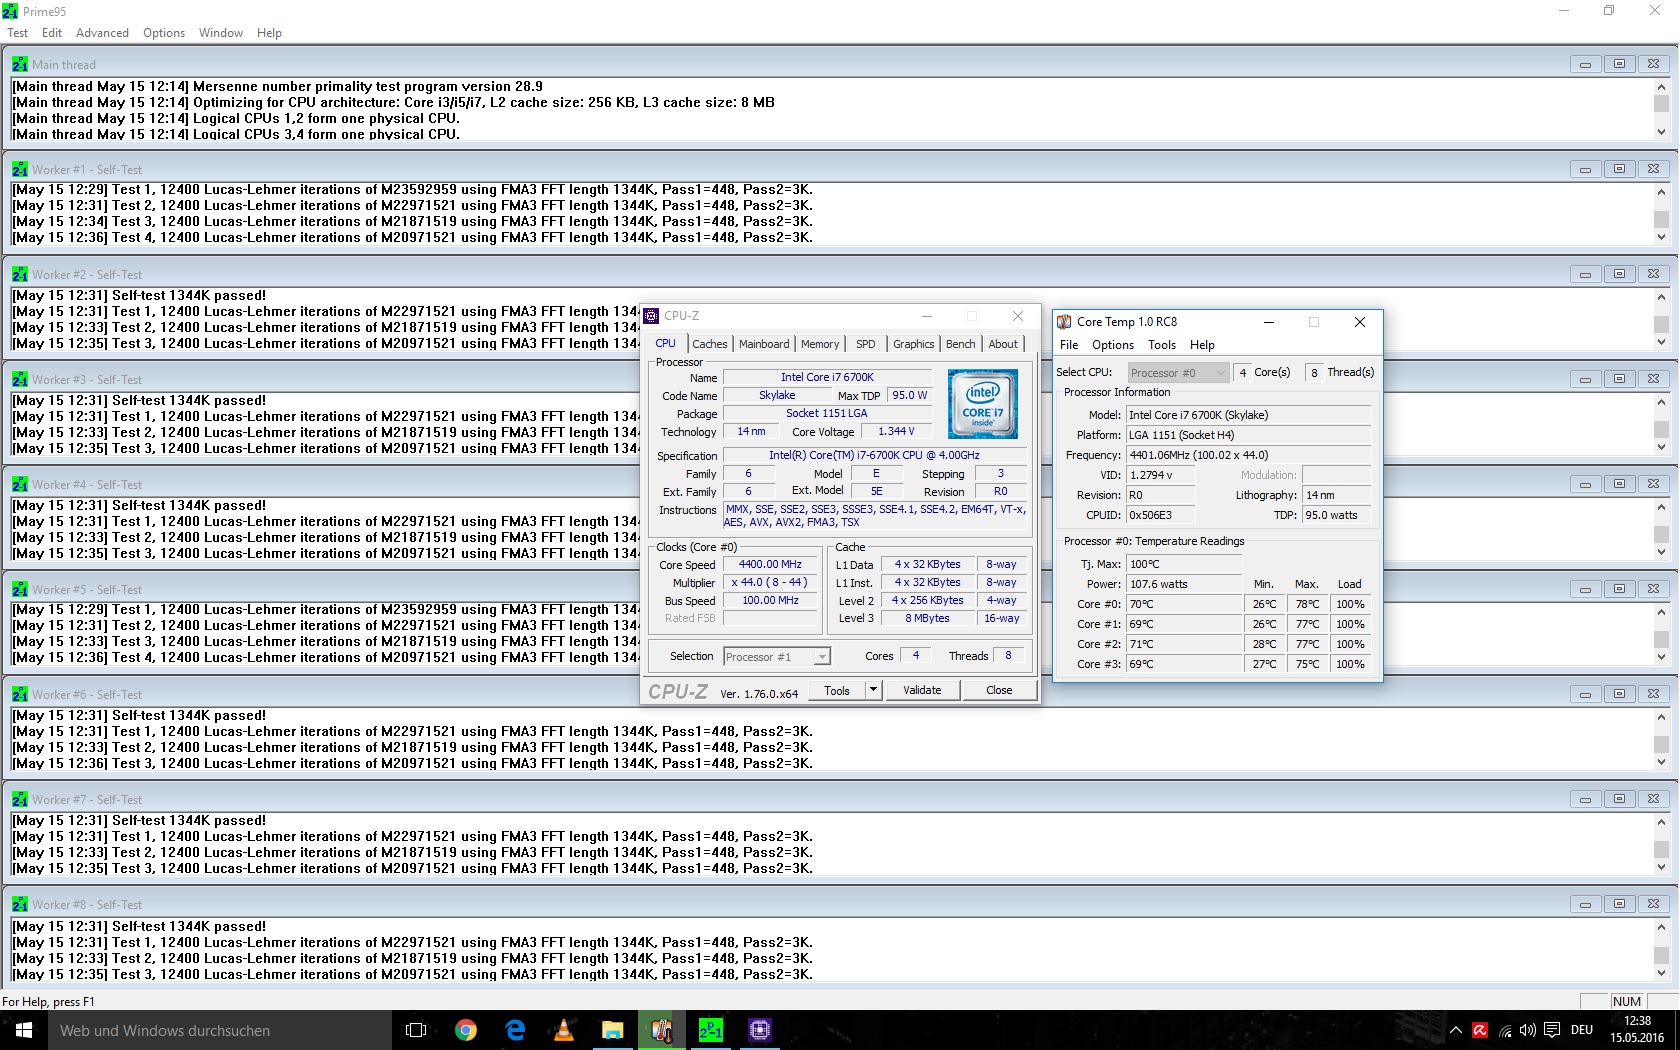Open the volume control in the tray
1680x1050 pixels.
1528,1030
